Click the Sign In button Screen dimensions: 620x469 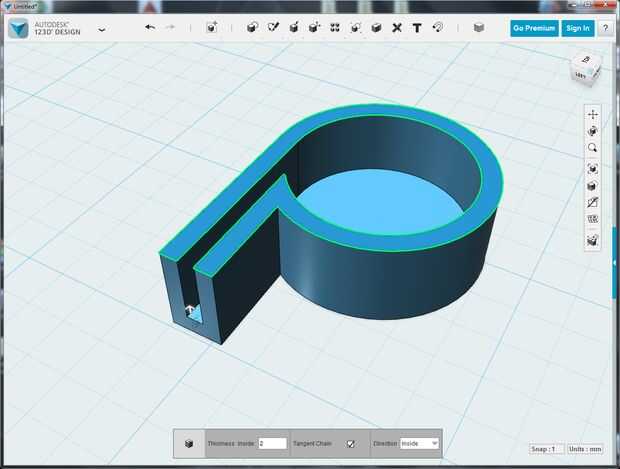click(578, 28)
